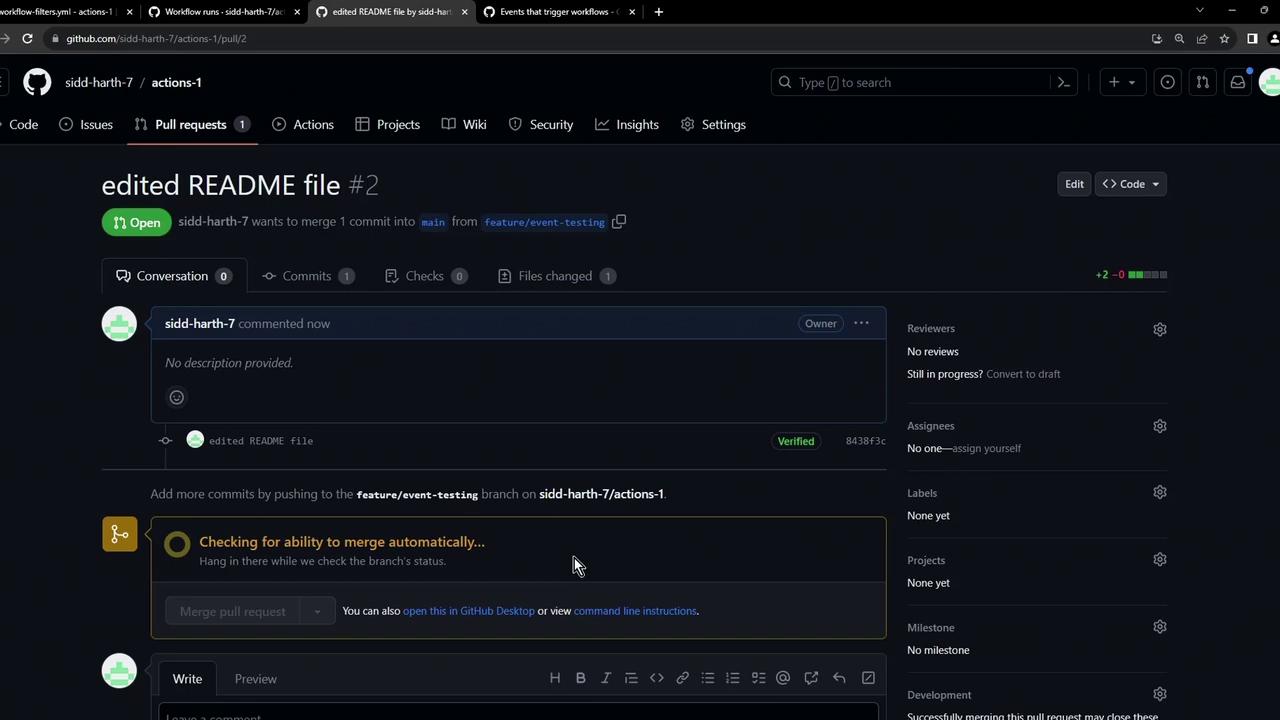Image resolution: width=1280 pixels, height=720 pixels.
Task: Expand merge method dropdown arrow
Action: [317, 611]
